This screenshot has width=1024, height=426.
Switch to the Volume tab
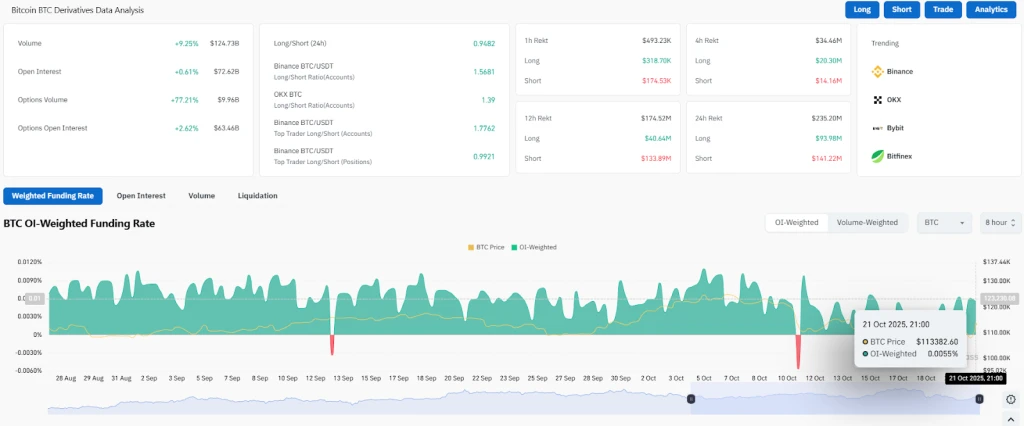click(x=202, y=195)
